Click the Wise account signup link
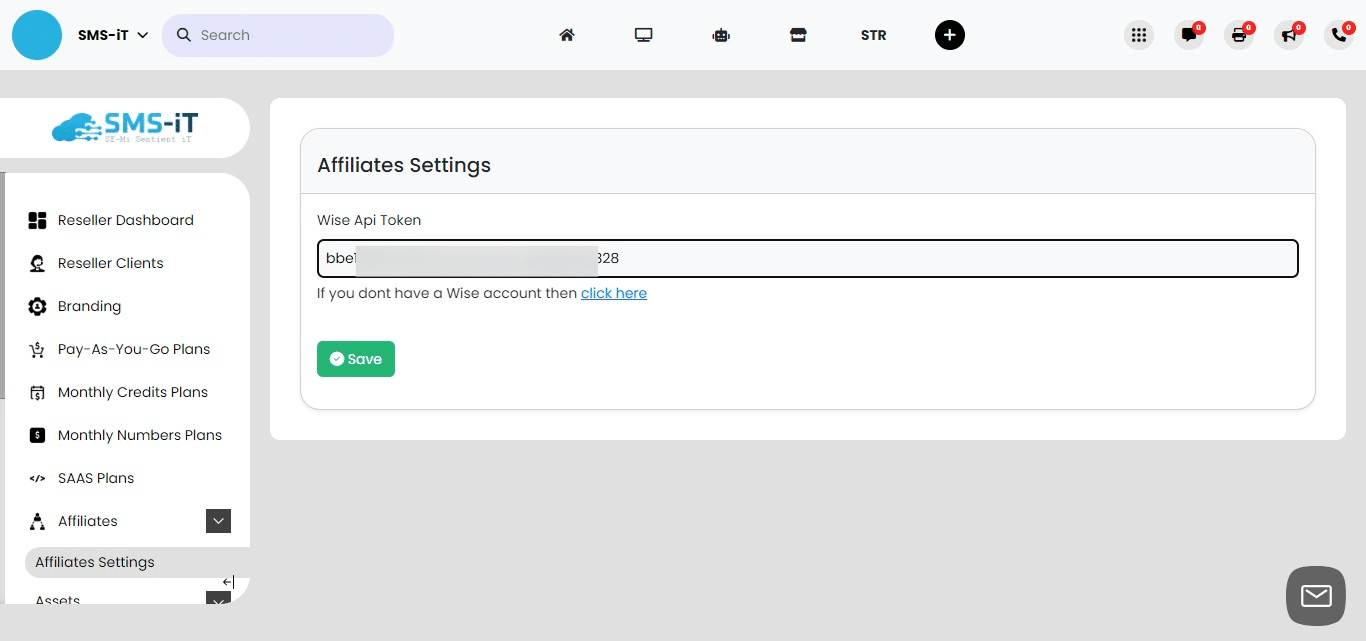 point(614,293)
